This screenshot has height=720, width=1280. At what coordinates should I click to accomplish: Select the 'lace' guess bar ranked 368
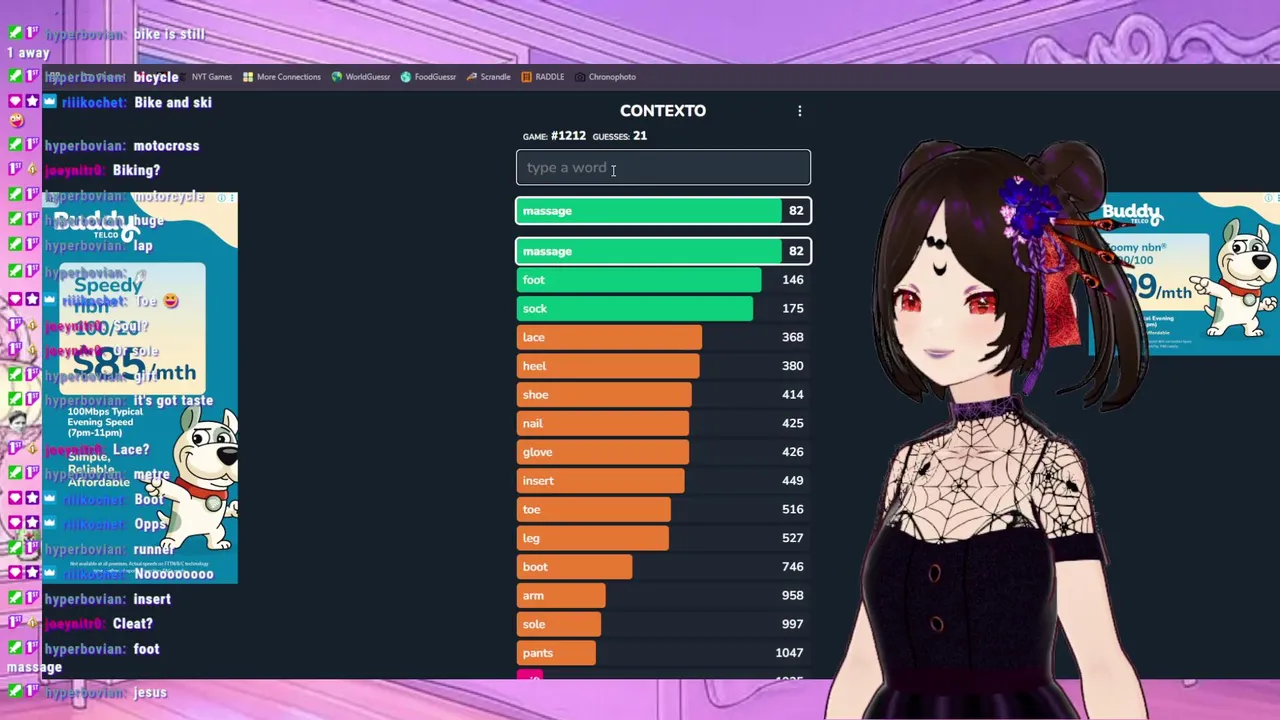coord(663,337)
